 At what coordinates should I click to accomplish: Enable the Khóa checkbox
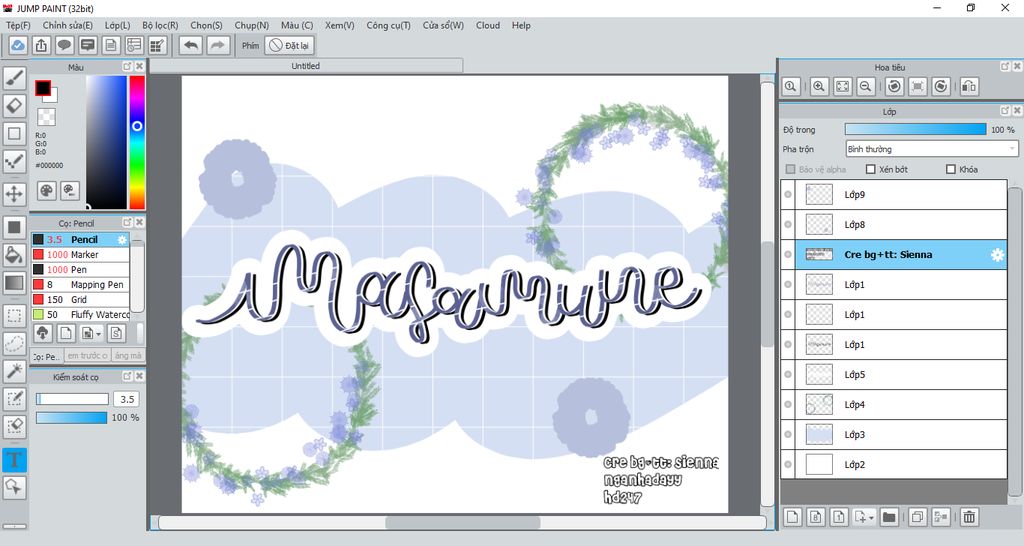tap(951, 169)
